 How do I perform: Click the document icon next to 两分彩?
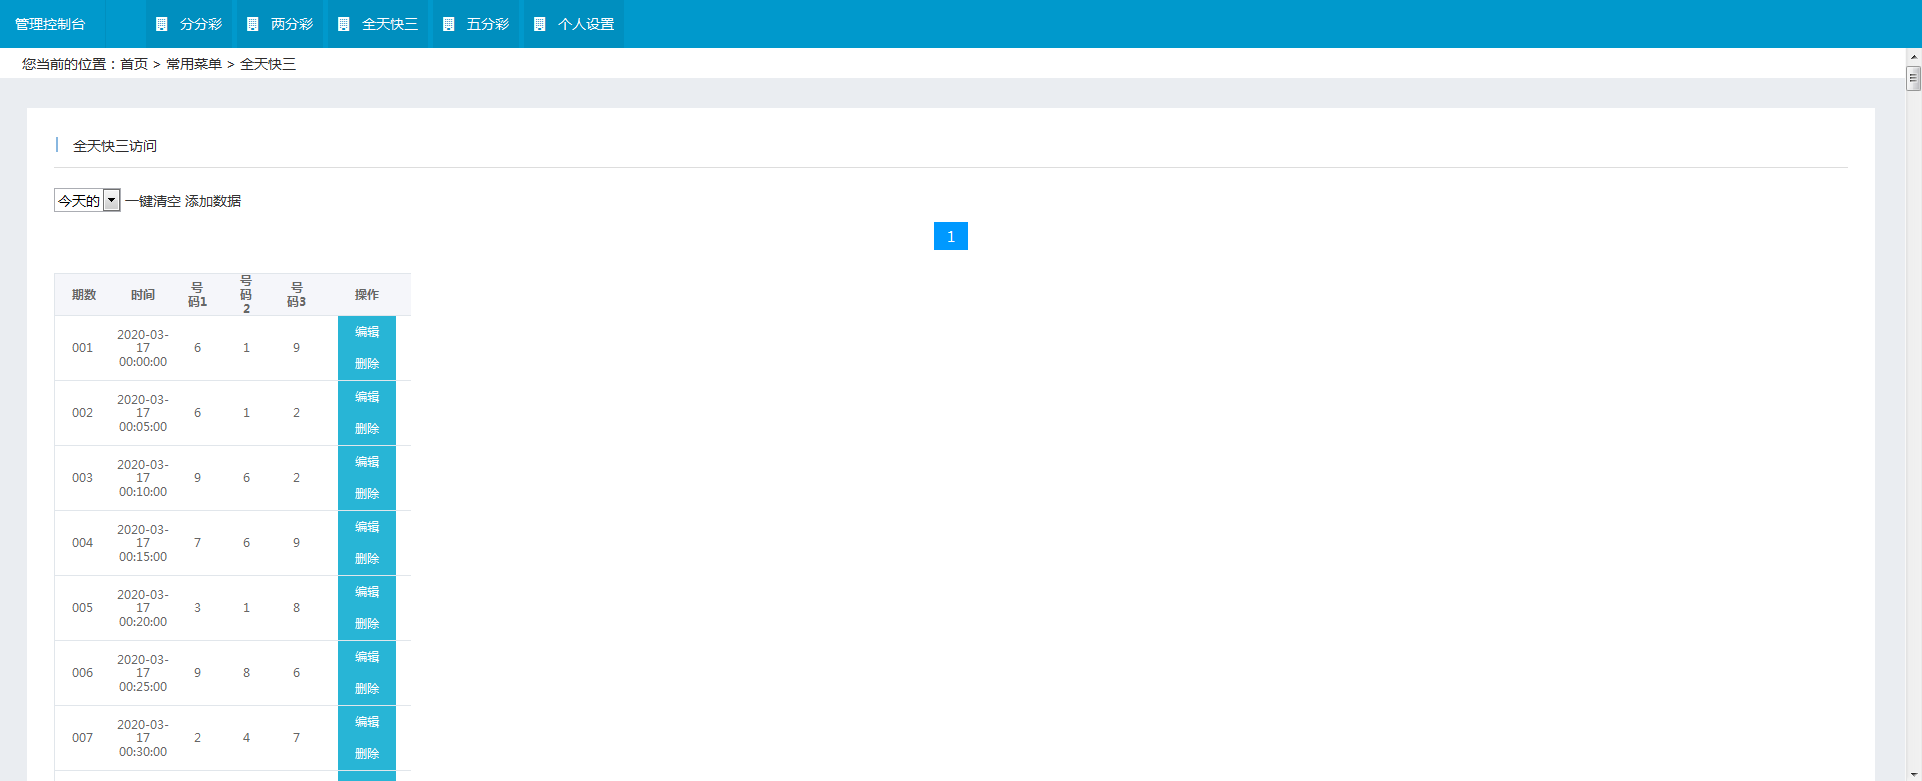coord(253,24)
